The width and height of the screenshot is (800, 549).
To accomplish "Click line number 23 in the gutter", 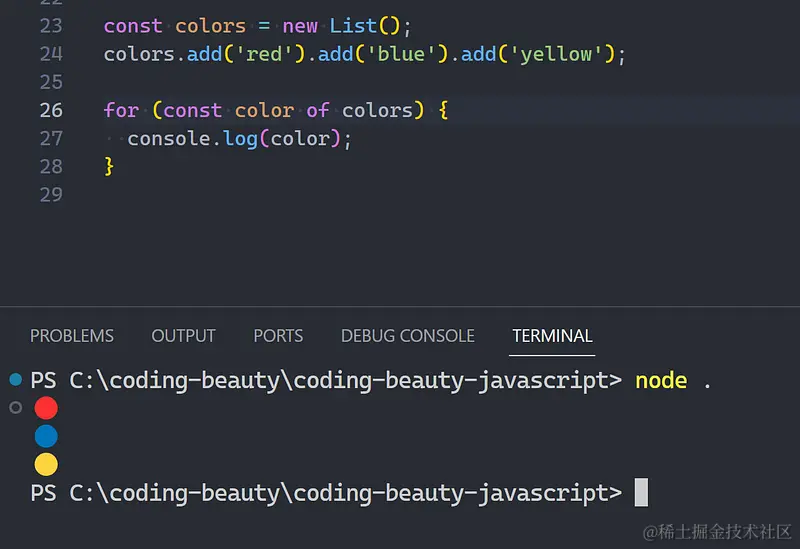I will tap(51, 26).
